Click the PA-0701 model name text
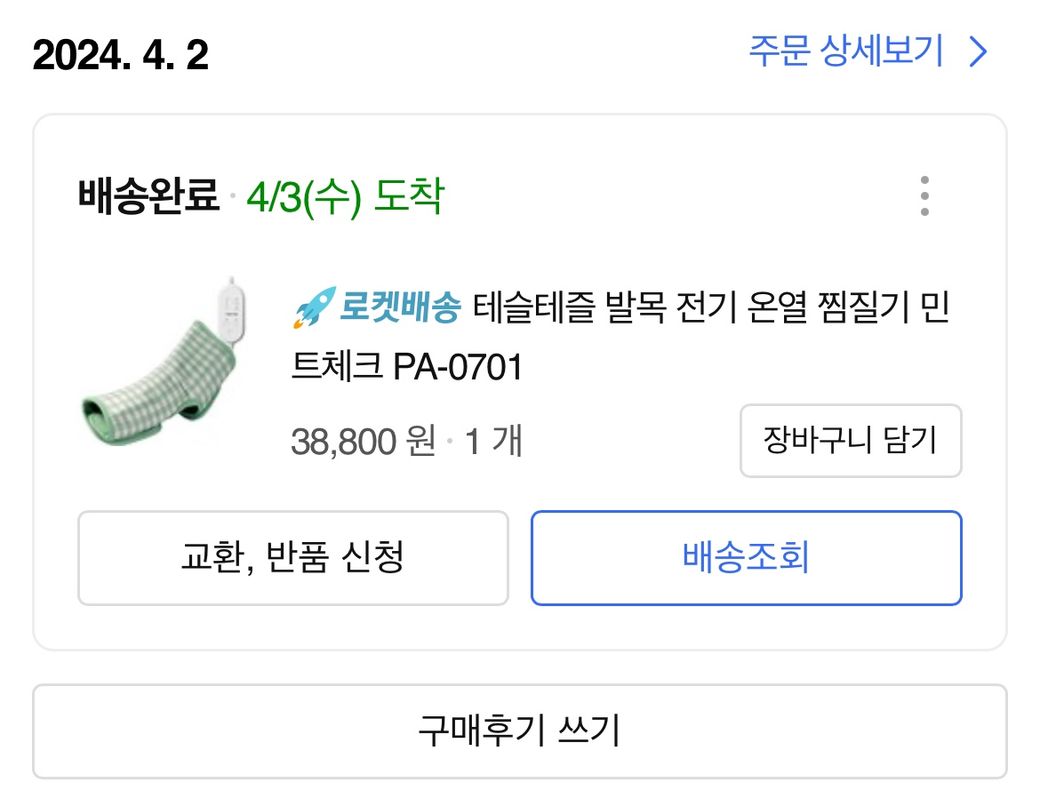1040x790 pixels. click(458, 368)
